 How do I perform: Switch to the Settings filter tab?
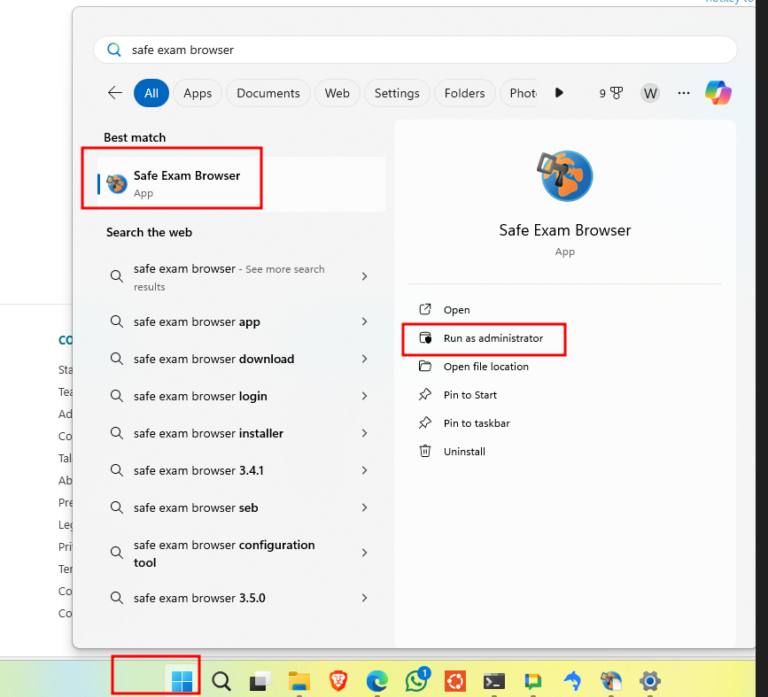coord(397,93)
